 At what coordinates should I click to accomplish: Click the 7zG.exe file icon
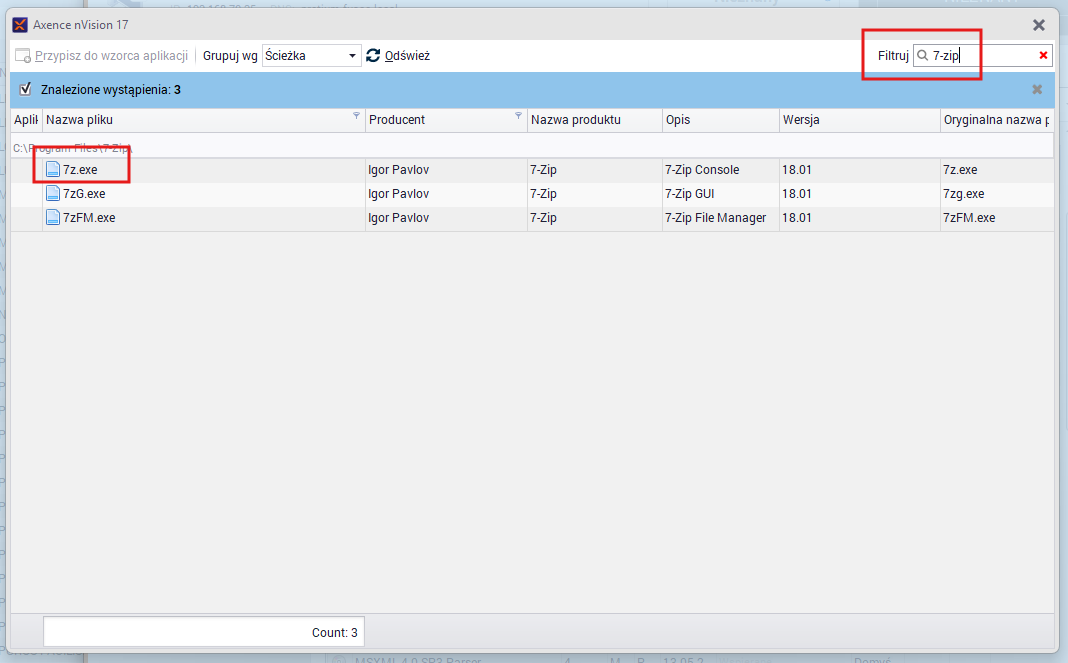53,194
